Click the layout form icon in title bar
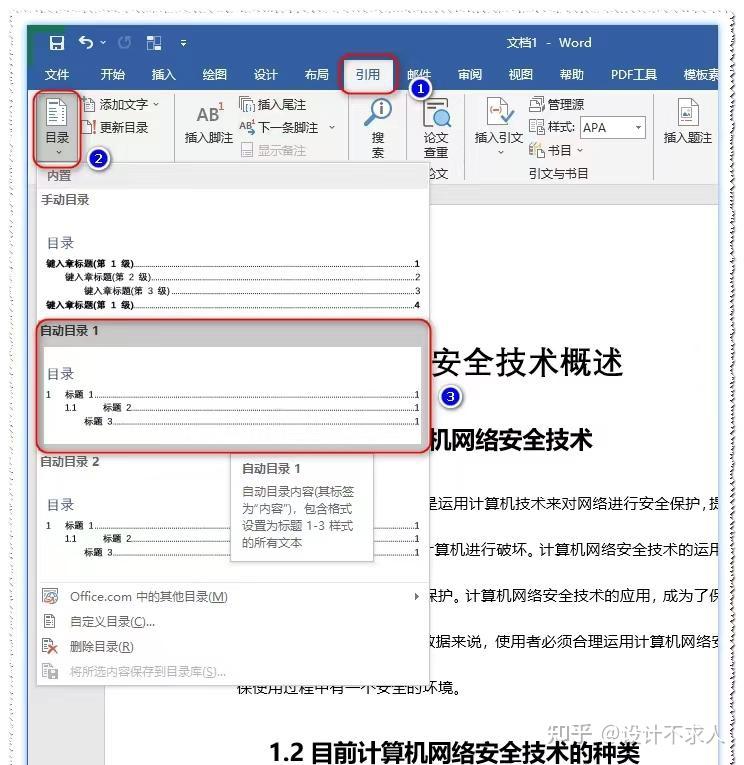 point(154,43)
